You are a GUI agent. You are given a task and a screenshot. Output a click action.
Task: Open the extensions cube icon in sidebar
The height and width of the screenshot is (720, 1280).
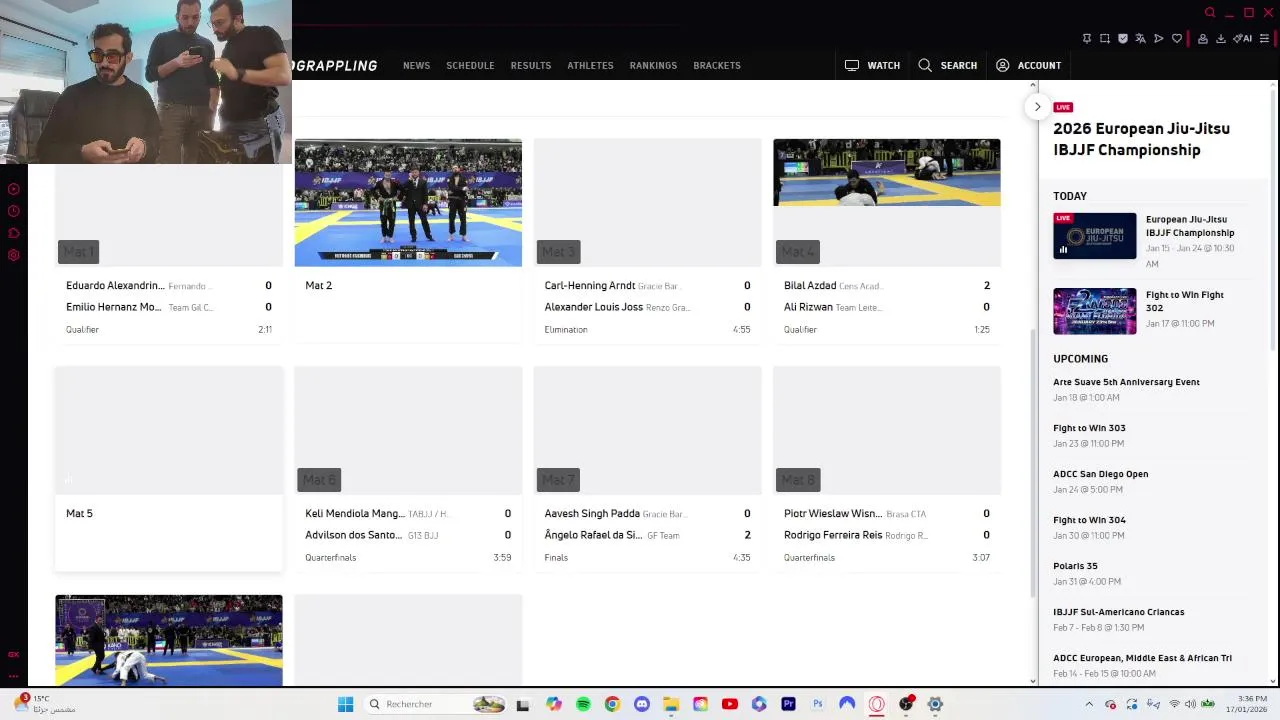[x=14, y=233]
